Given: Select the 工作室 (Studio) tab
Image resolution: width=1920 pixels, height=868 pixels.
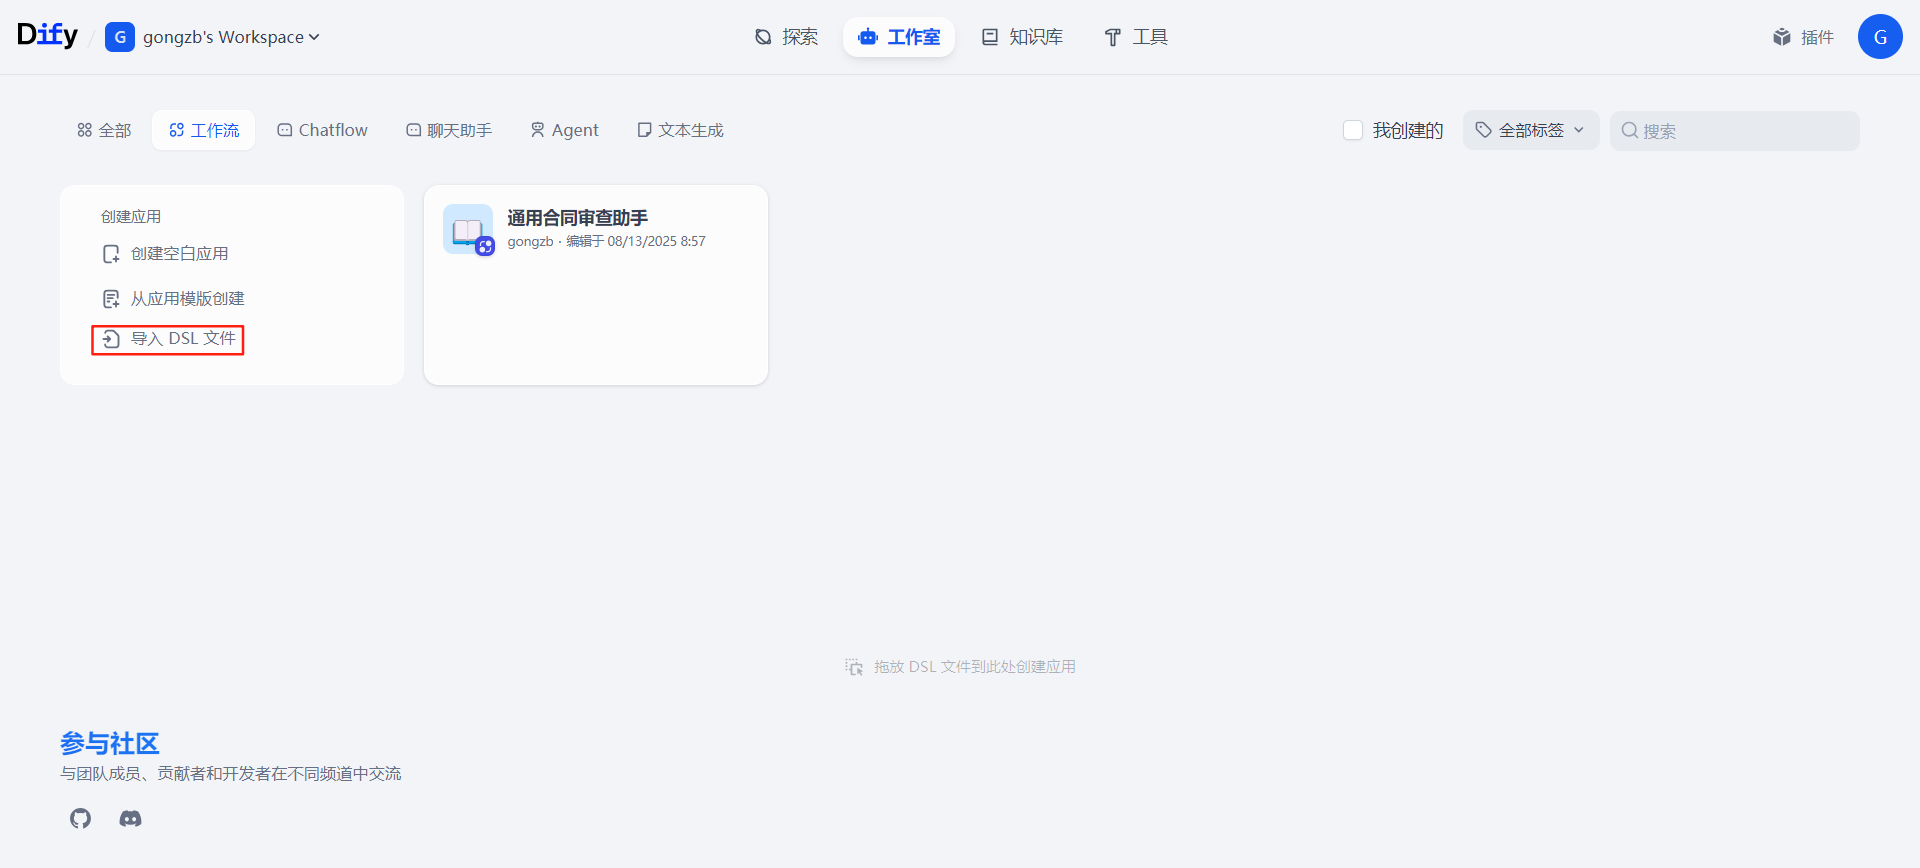Looking at the screenshot, I should (x=899, y=37).
